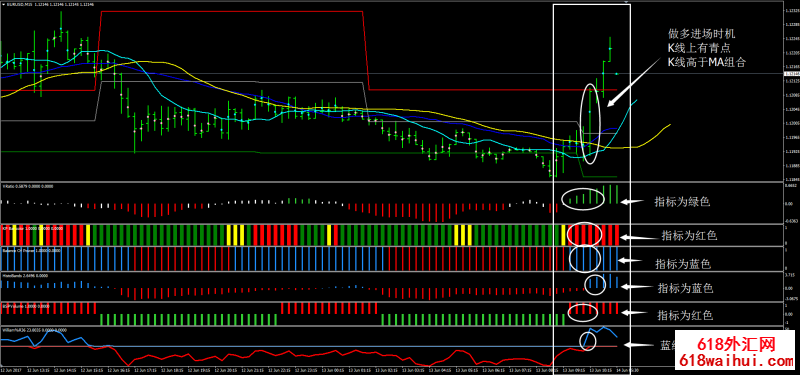Image resolution: width=800 pixels, height=375 pixels.
Task: Click the 做多进场时机 annotation text
Action: [702, 34]
